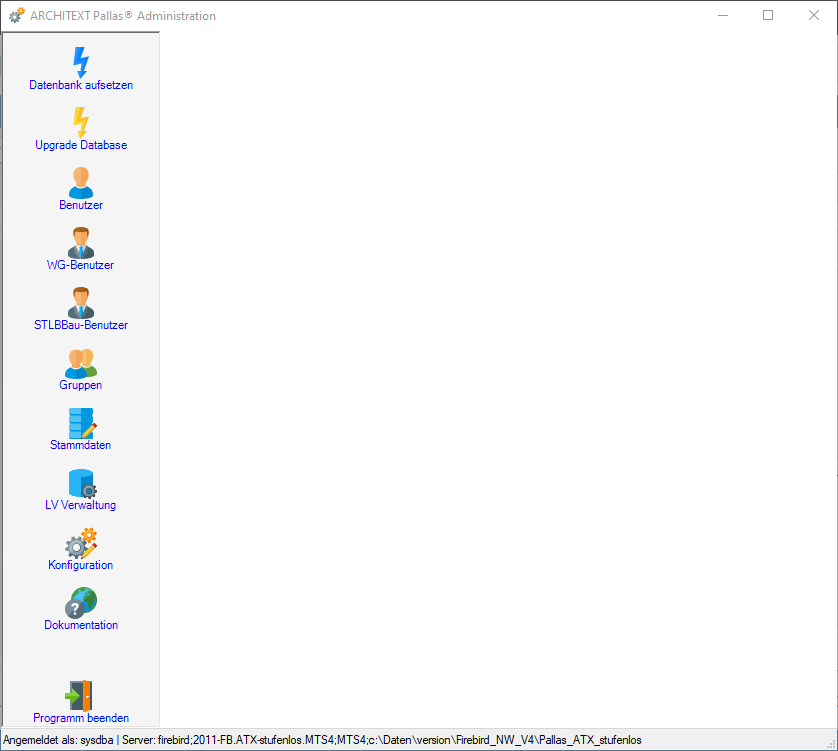The image size is (838, 751).
Task: Click the Programm beenden label
Action: coord(81,718)
